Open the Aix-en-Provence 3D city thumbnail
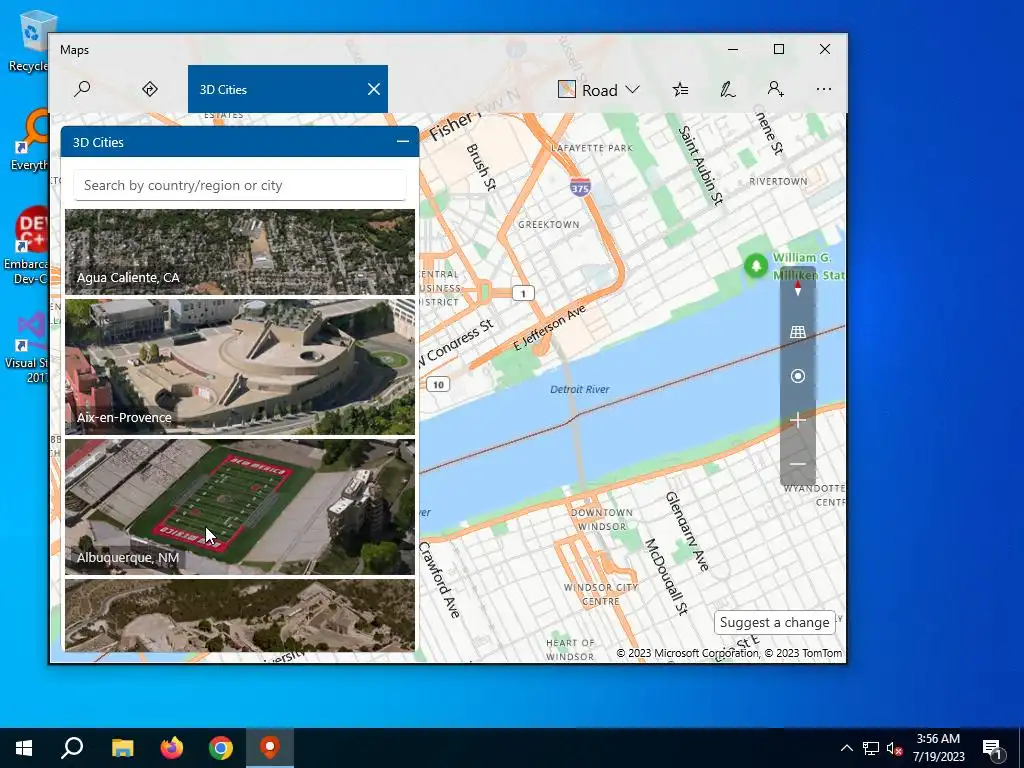The image size is (1024, 768). click(240, 367)
